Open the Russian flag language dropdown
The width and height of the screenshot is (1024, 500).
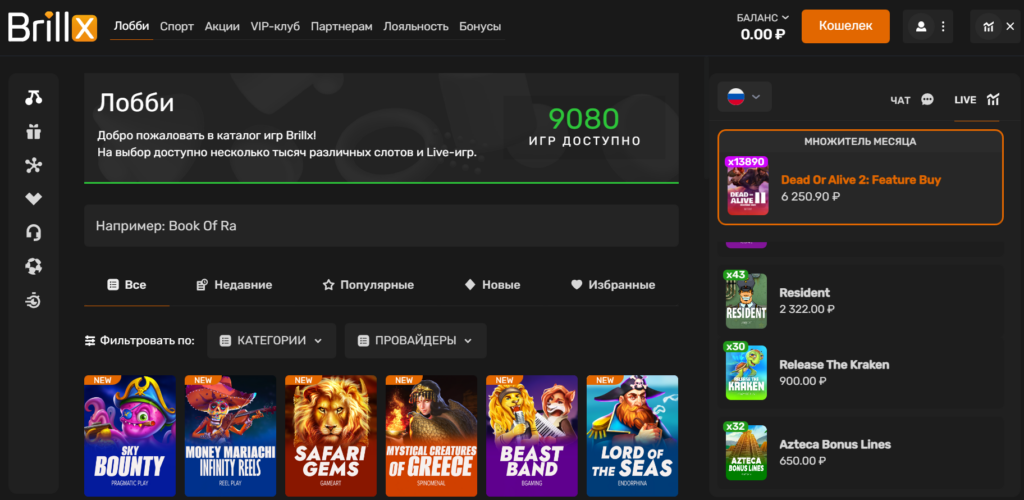[744, 97]
